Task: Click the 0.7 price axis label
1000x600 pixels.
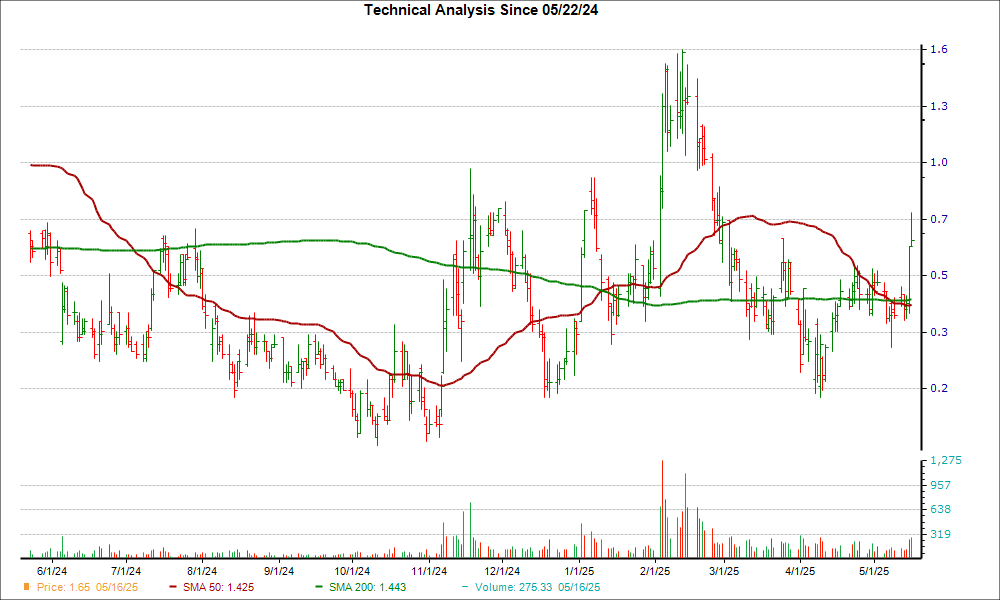Action: click(x=939, y=219)
